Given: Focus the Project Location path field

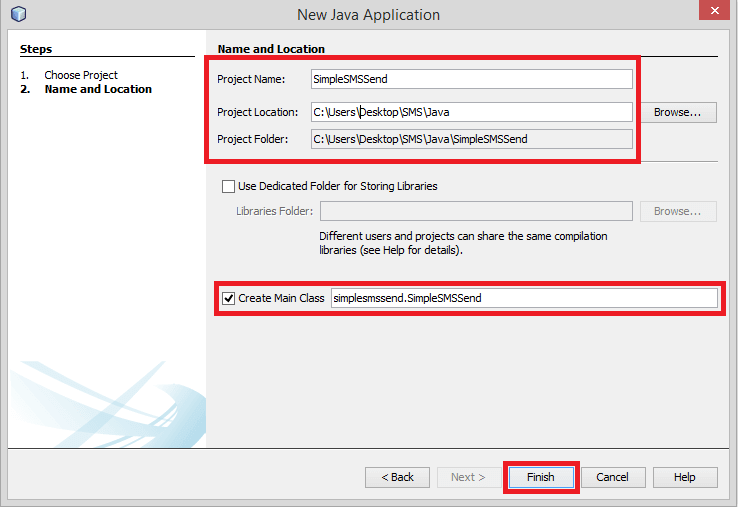Looking at the screenshot, I should point(471,112).
